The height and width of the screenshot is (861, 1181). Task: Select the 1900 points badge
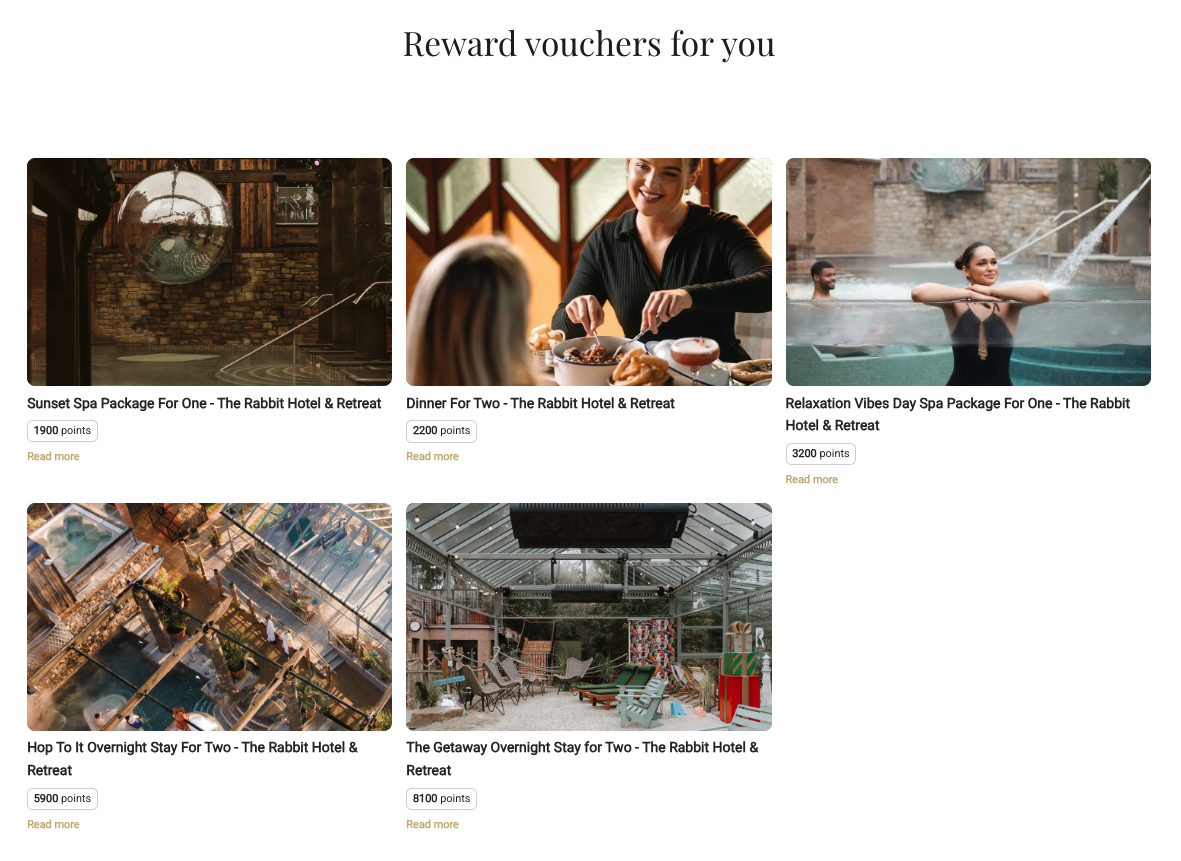(x=63, y=431)
